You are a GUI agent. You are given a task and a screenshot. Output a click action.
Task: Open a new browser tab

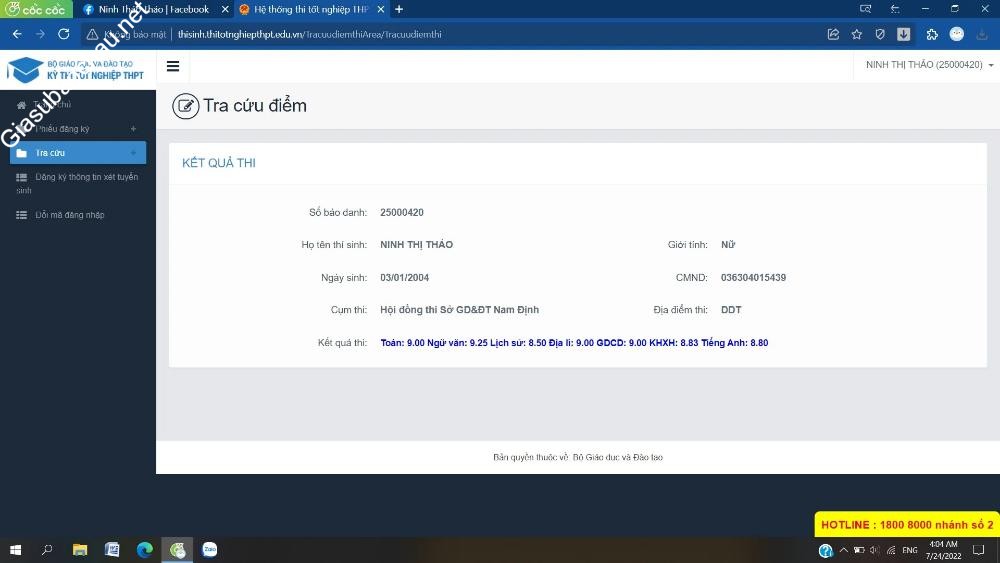coord(399,9)
